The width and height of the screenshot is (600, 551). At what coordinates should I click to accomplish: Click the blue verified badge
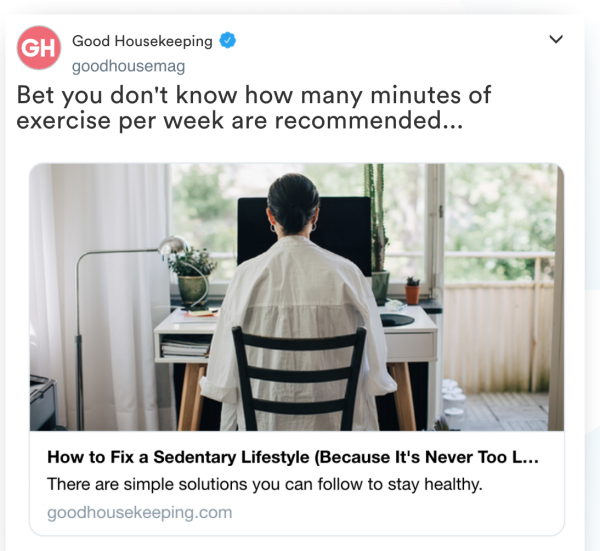pos(227,41)
